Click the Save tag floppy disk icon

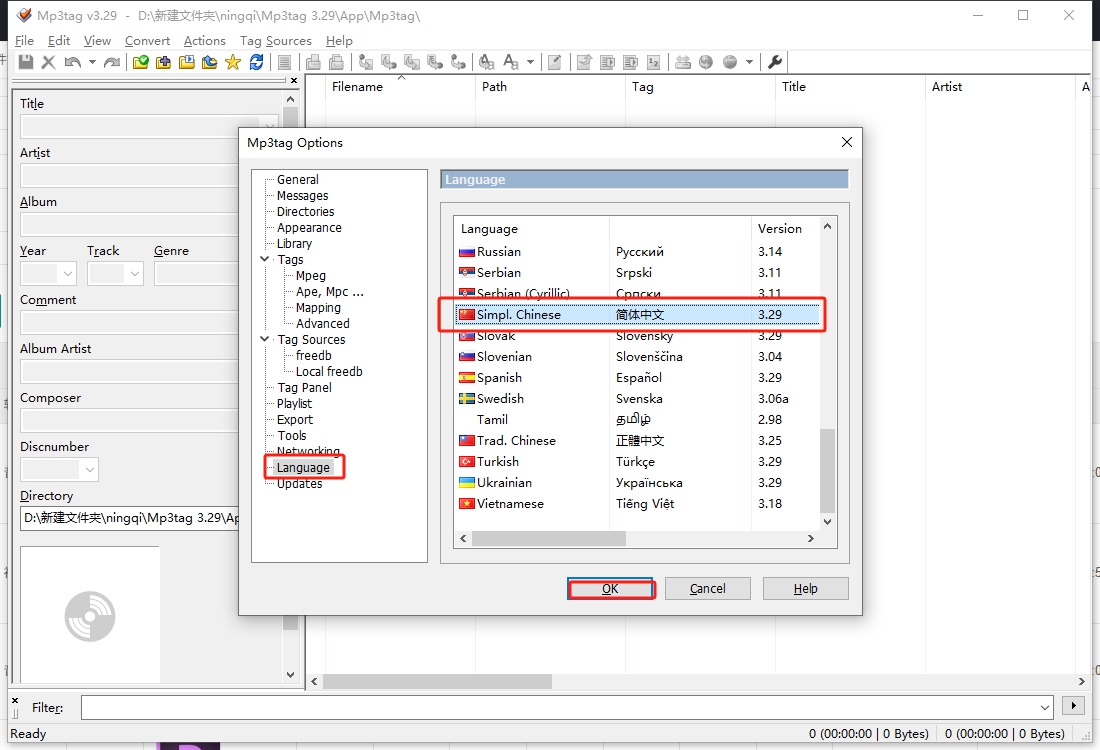tap(26, 62)
